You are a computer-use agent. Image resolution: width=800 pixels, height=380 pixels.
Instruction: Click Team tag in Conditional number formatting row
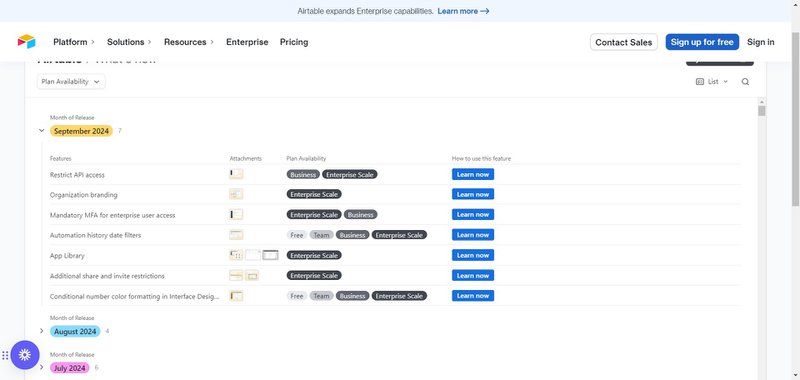(321, 296)
